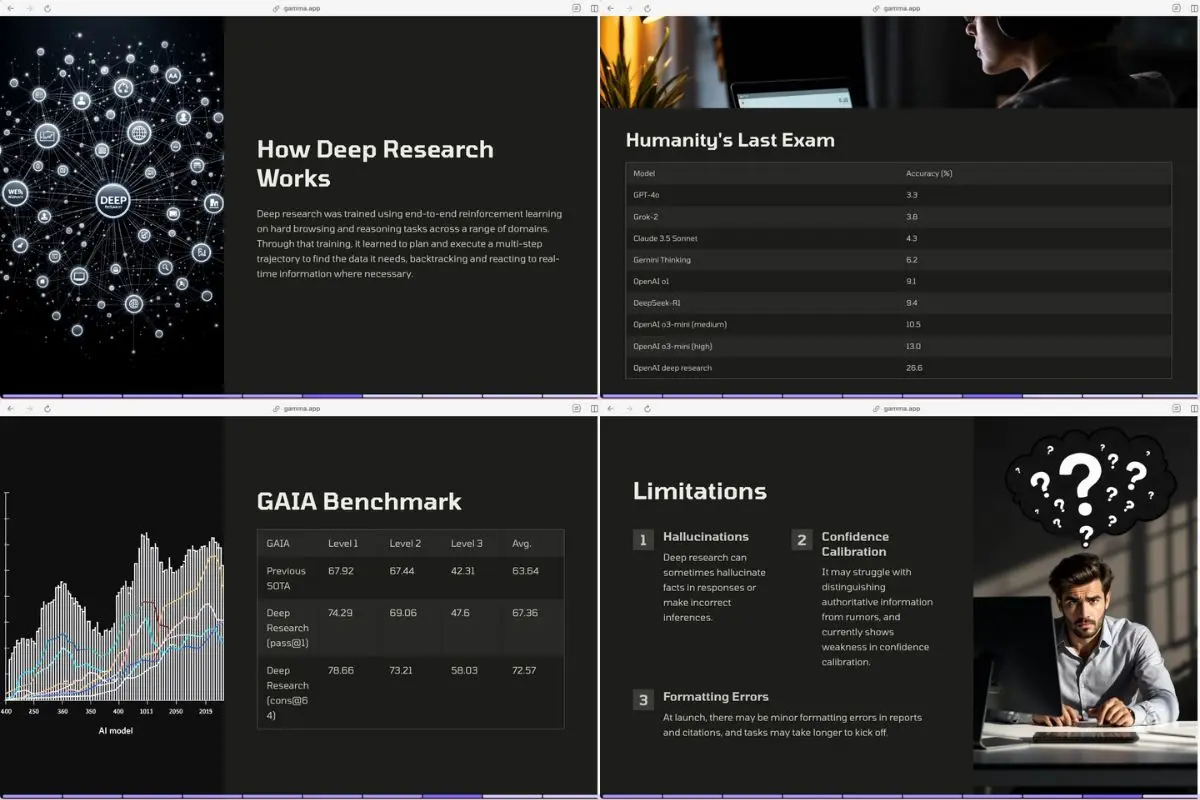
Task: Click the 'Humanity's Last Exam' heading
Action: pyautogui.click(x=730, y=140)
